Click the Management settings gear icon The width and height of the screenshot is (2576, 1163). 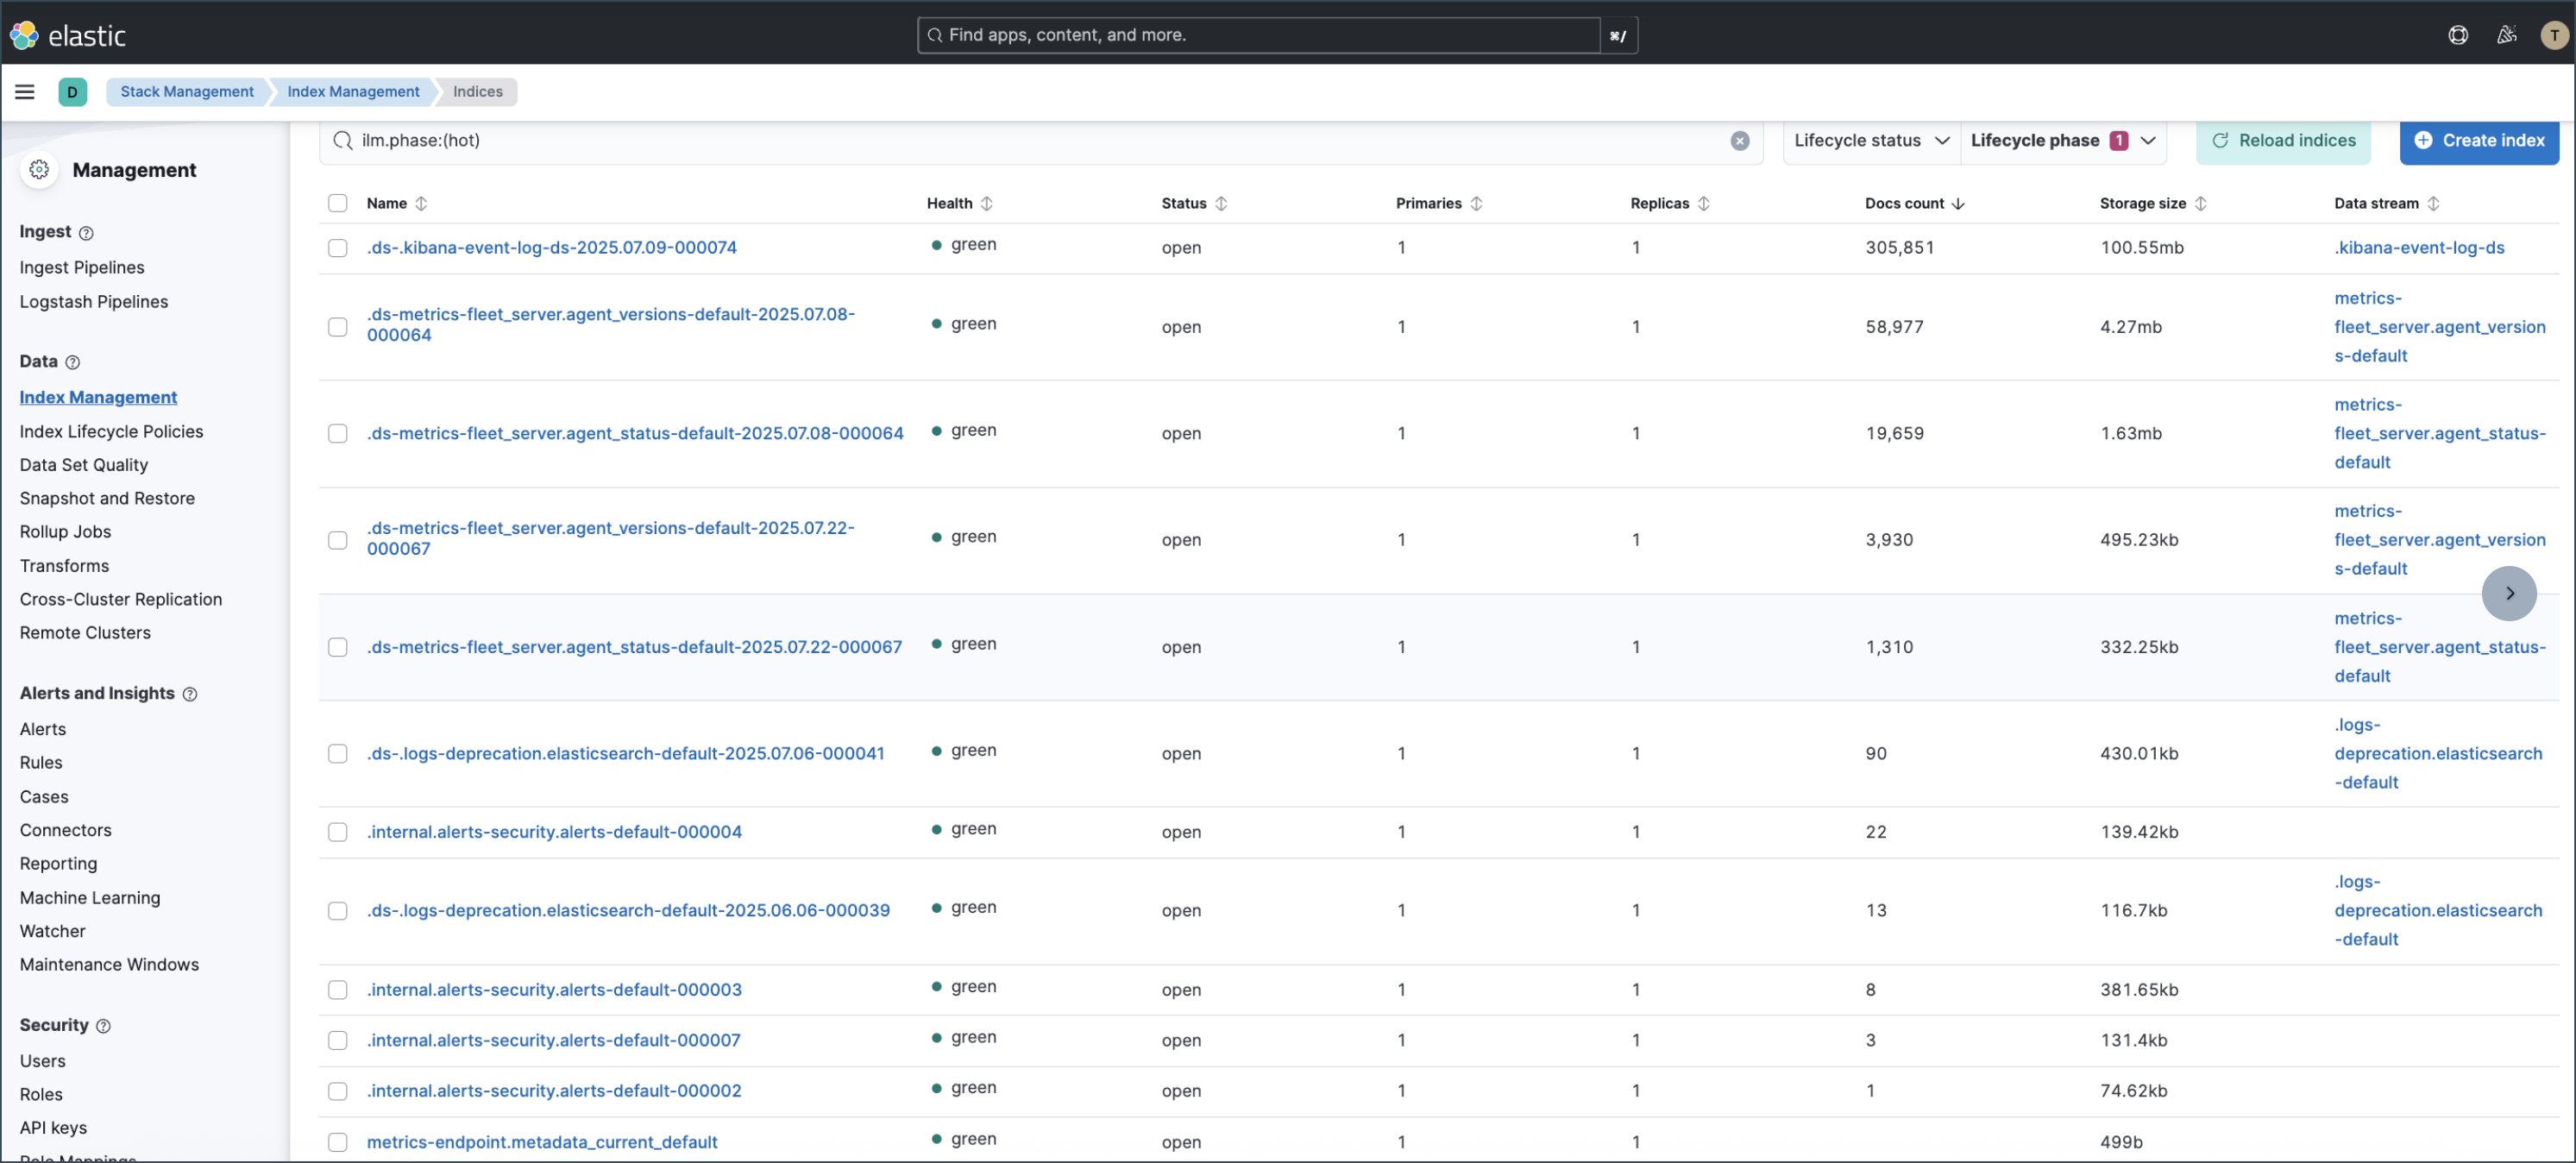[x=39, y=169]
